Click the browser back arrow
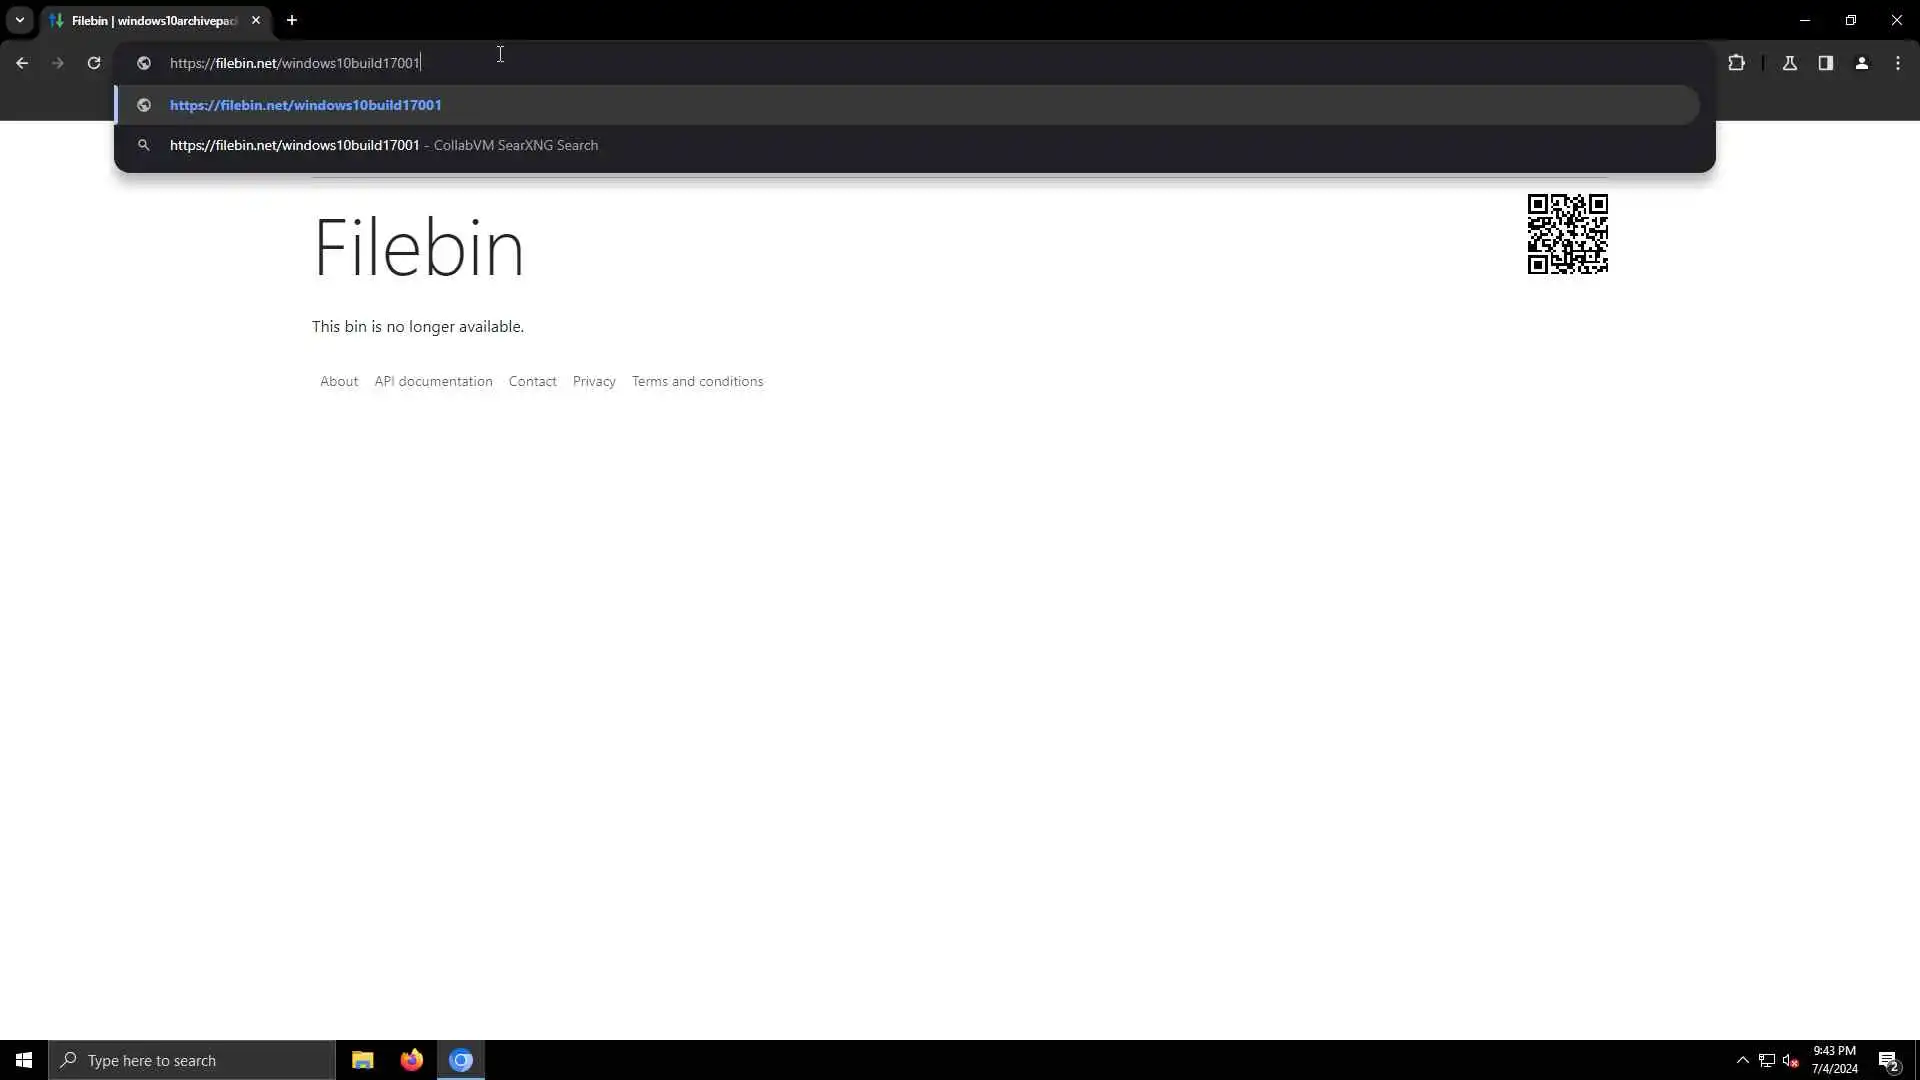The height and width of the screenshot is (1080, 1920). 22,63
